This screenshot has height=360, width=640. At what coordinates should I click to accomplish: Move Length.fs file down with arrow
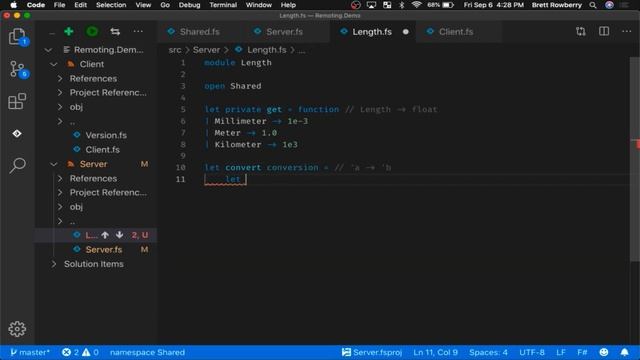(119, 235)
